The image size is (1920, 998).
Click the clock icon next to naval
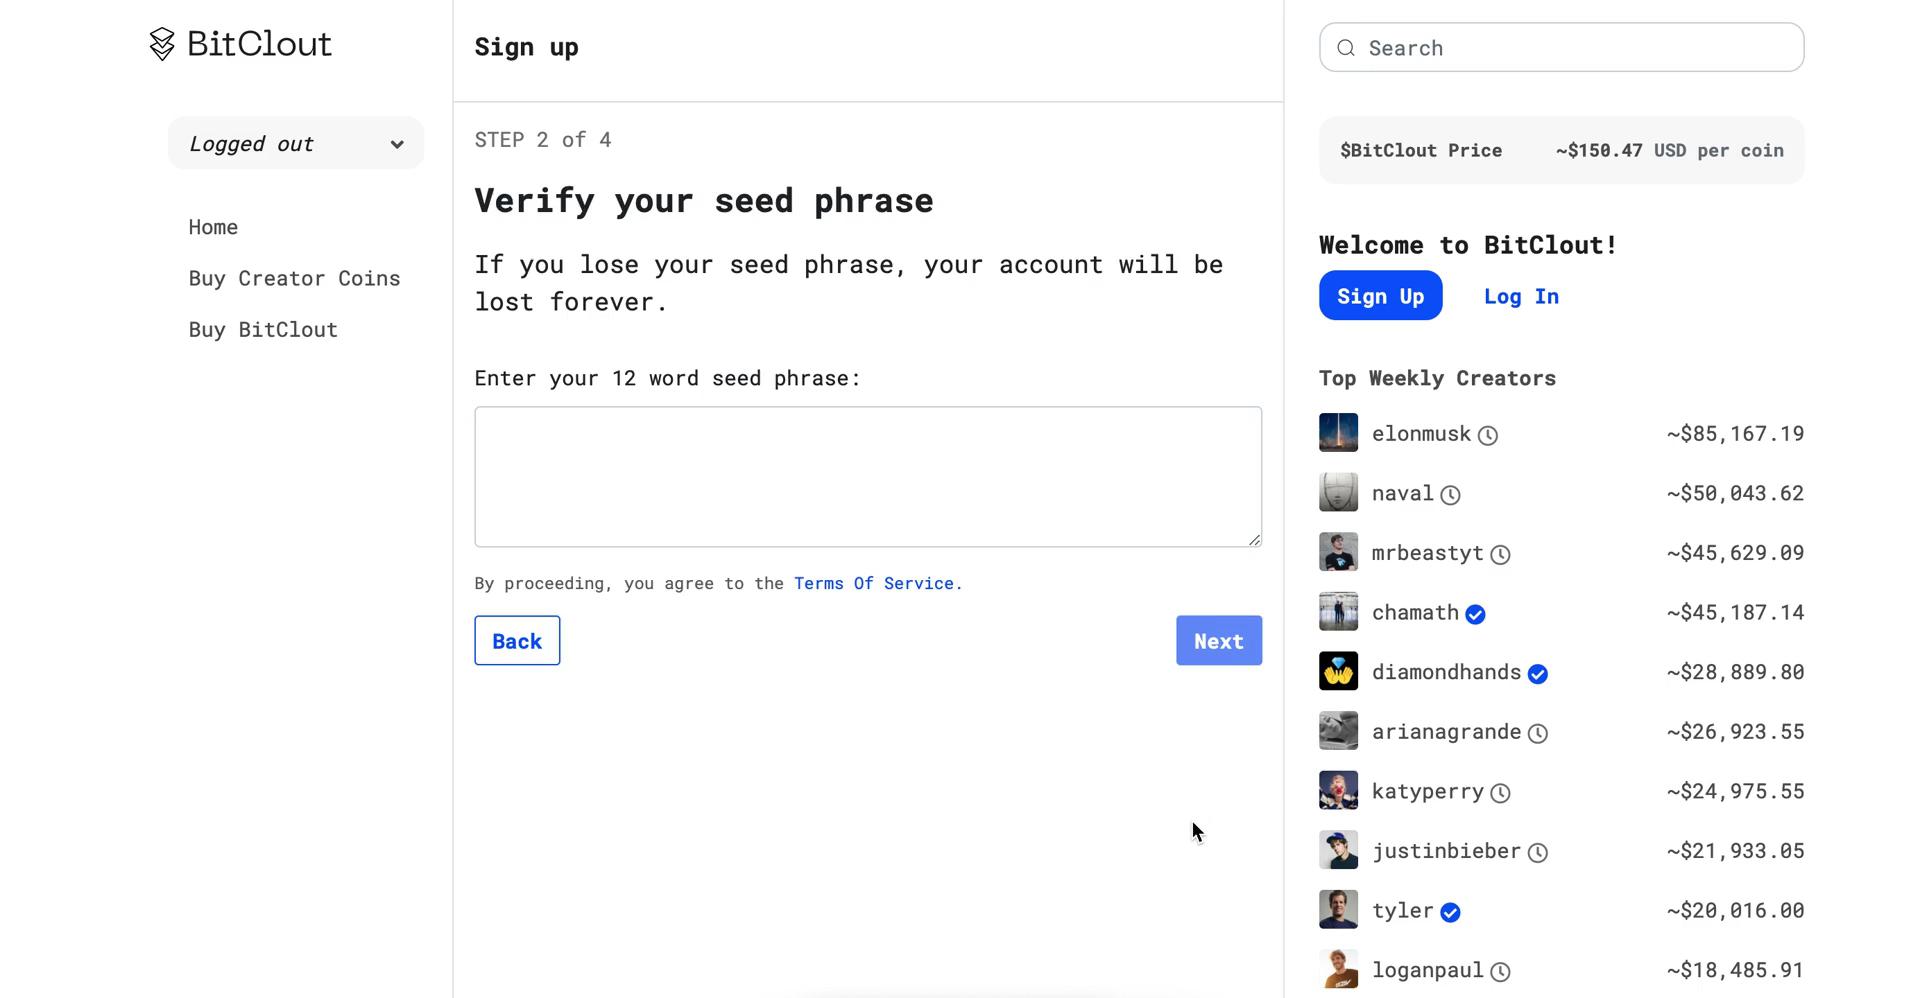pyautogui.click(x=1453, y=494)
